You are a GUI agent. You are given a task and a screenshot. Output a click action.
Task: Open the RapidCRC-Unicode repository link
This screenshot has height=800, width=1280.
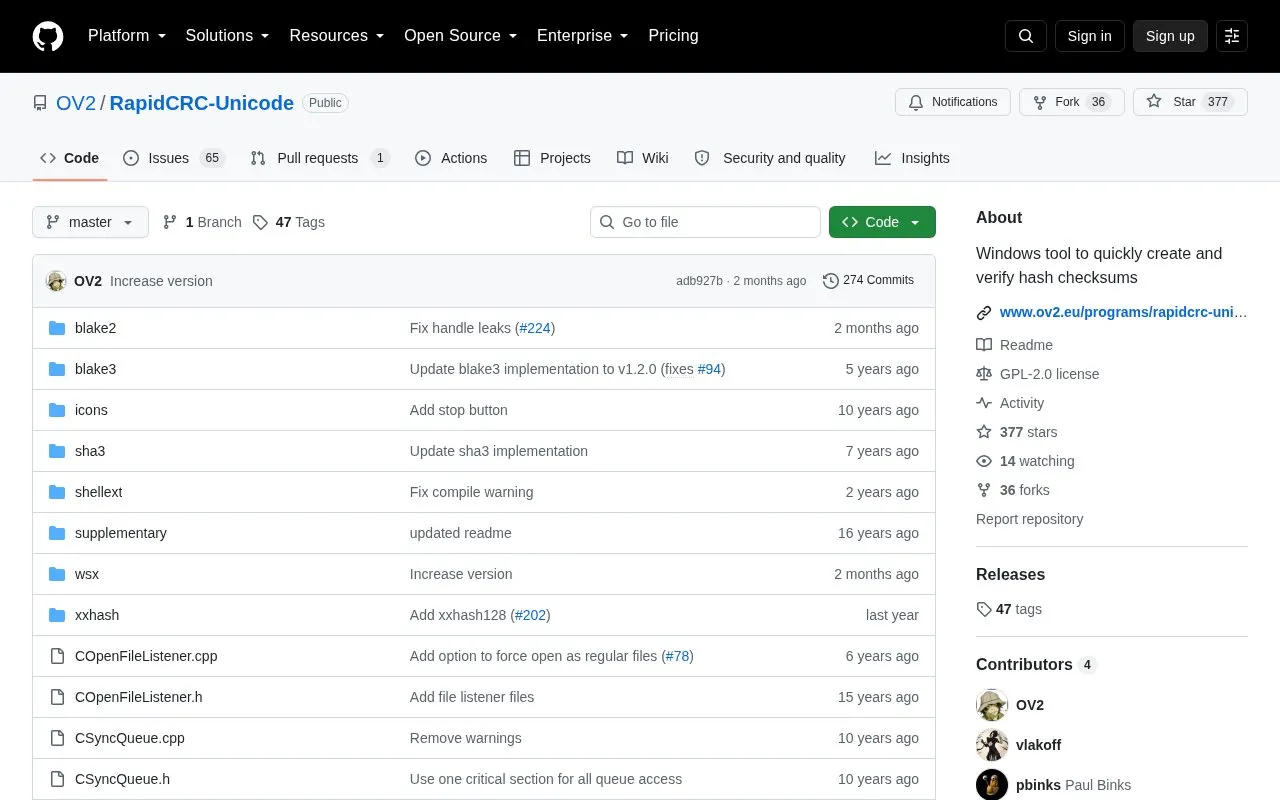click(202, 103)
